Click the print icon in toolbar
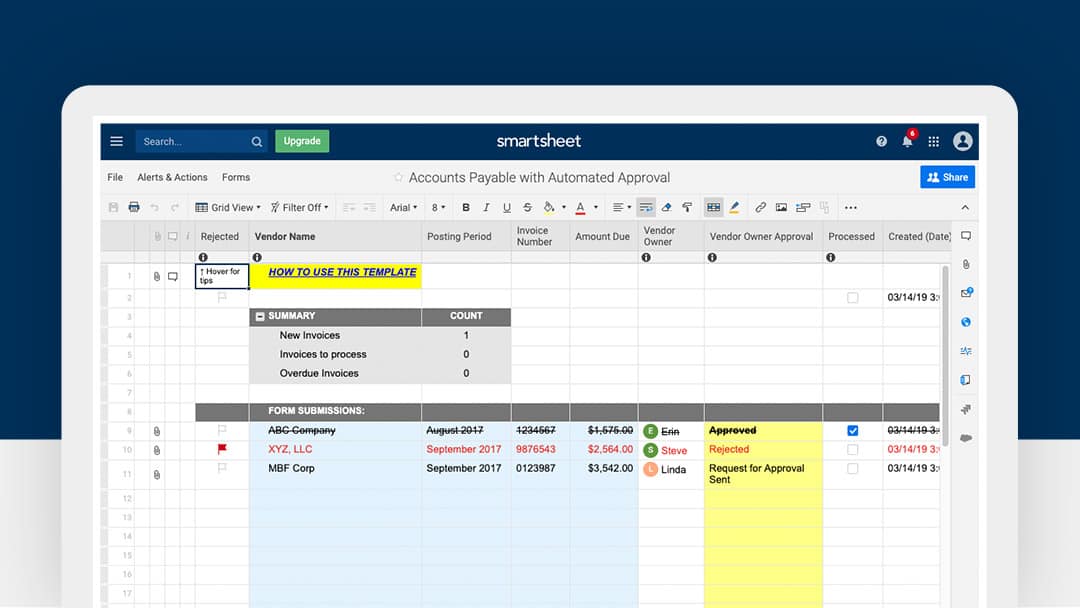 click(x=134, y=208)
